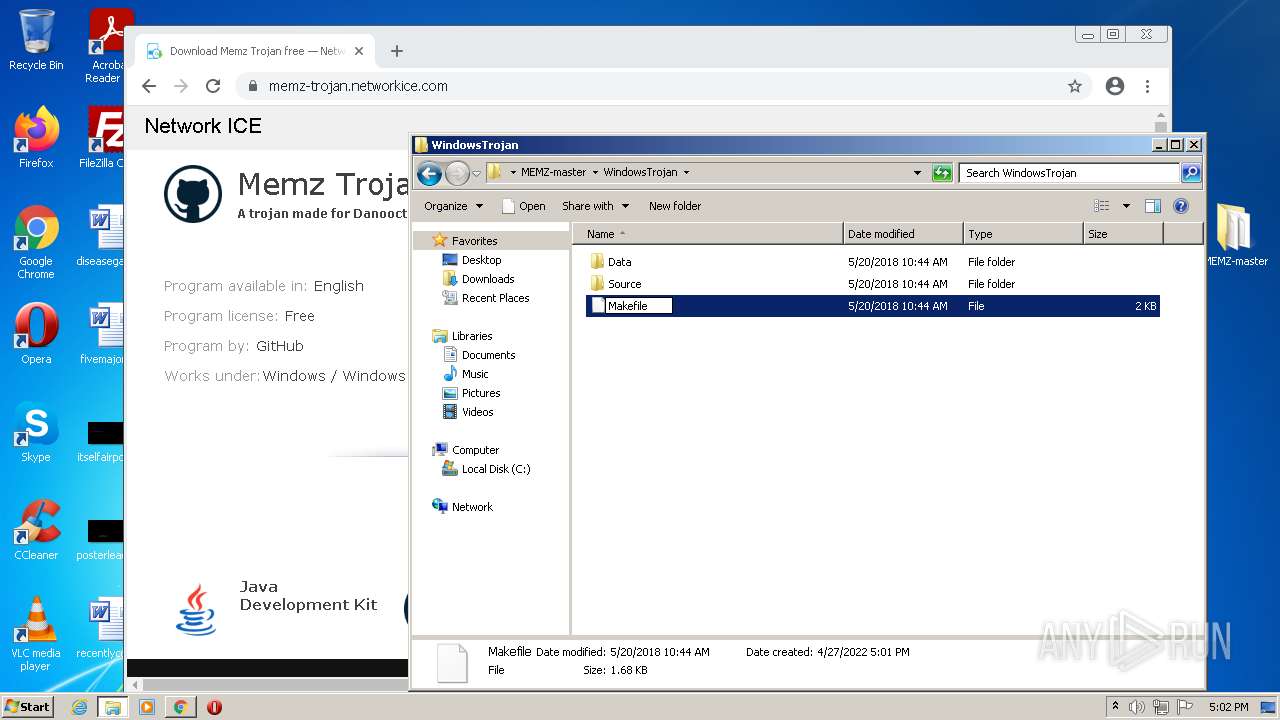The image size is (1280, 720).
Task: Open Downloads in the navigation pane
Action: pos(488,279)
